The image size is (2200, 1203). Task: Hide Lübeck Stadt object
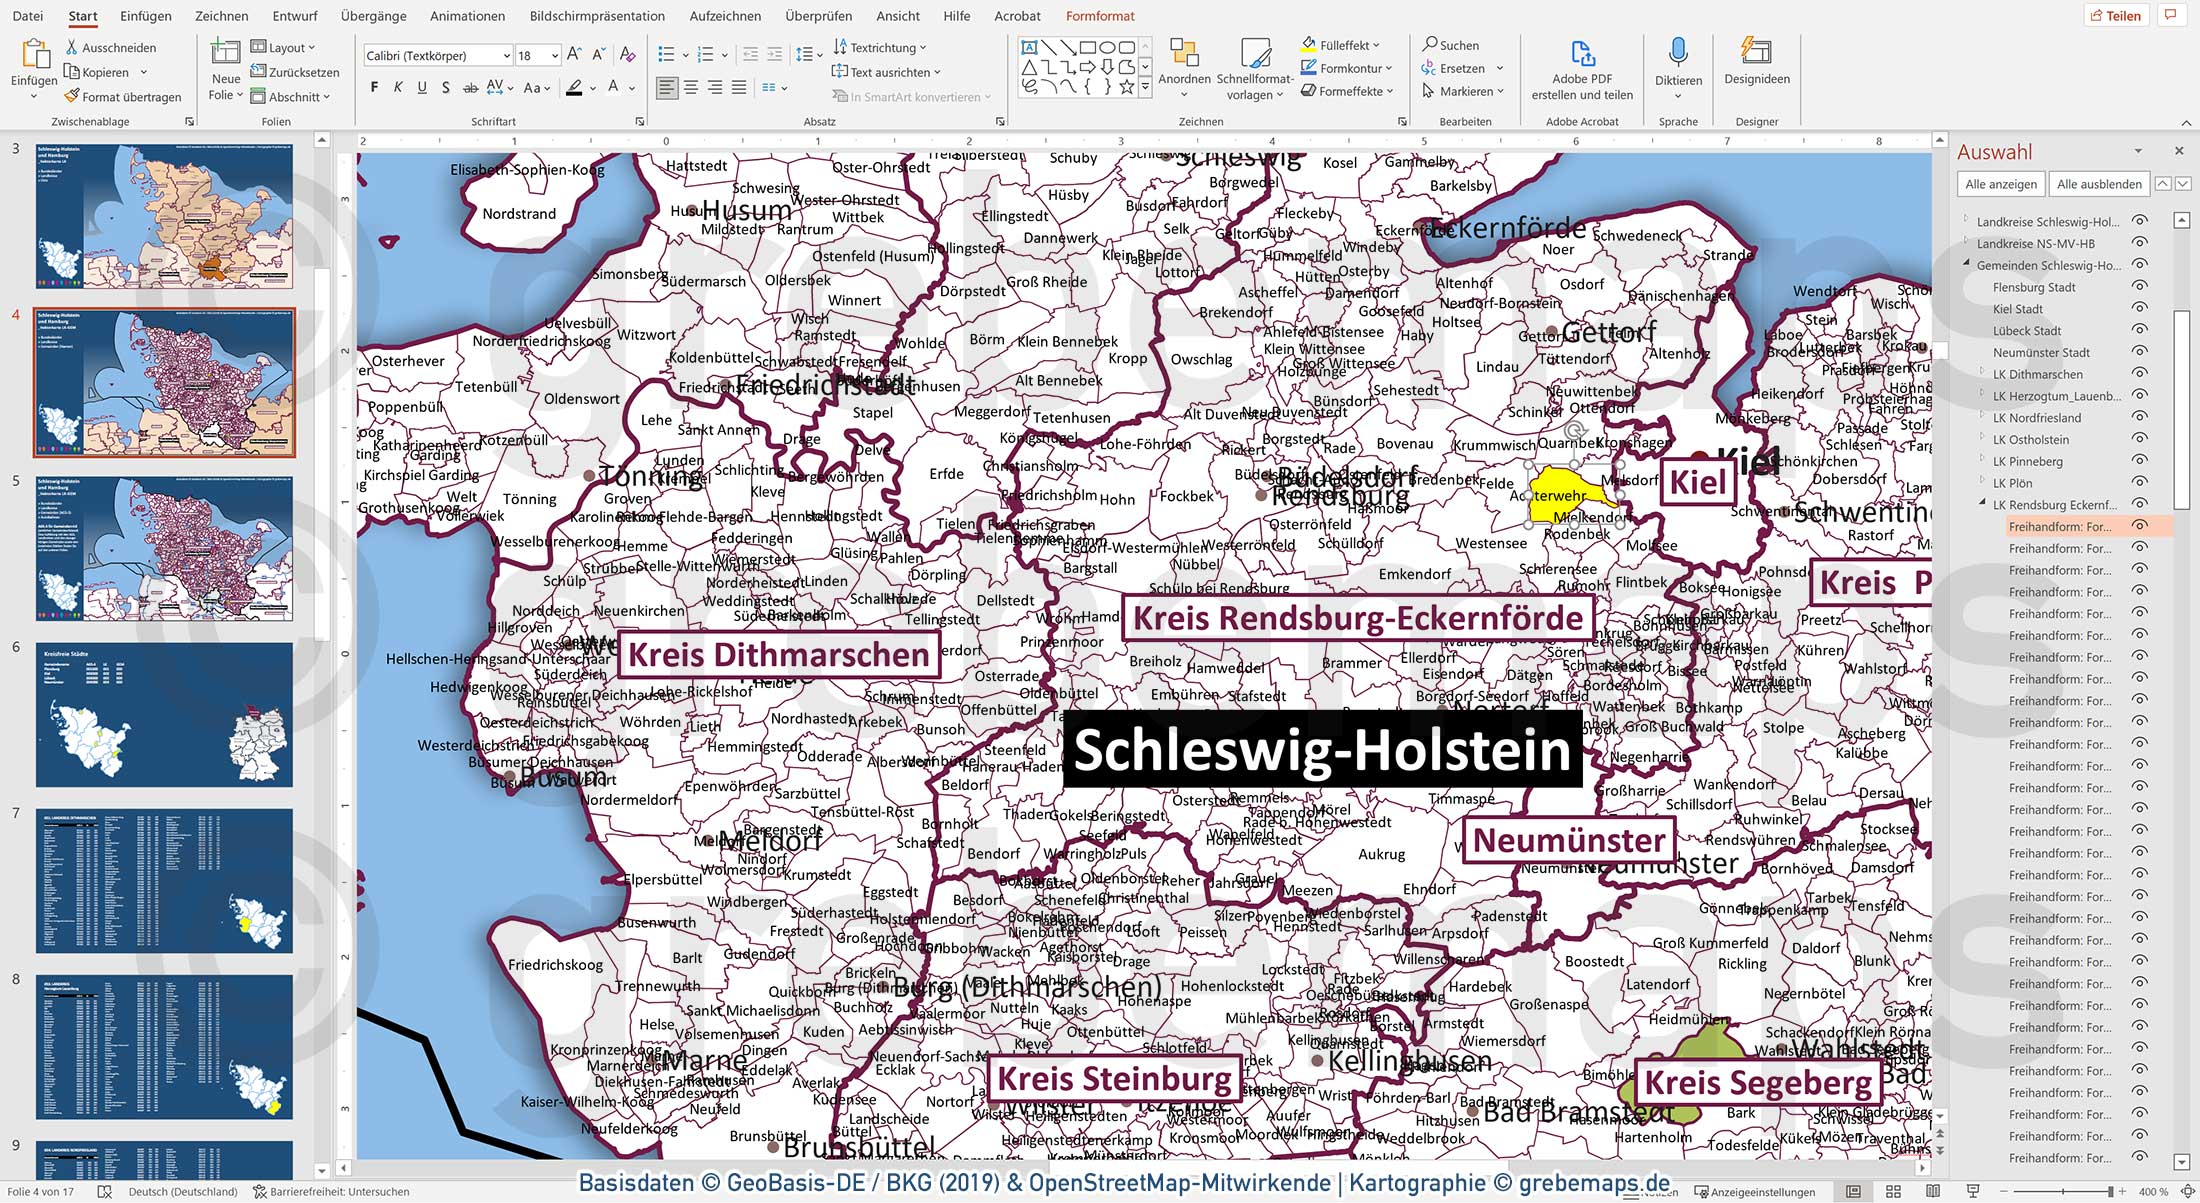pos(2139,330)
